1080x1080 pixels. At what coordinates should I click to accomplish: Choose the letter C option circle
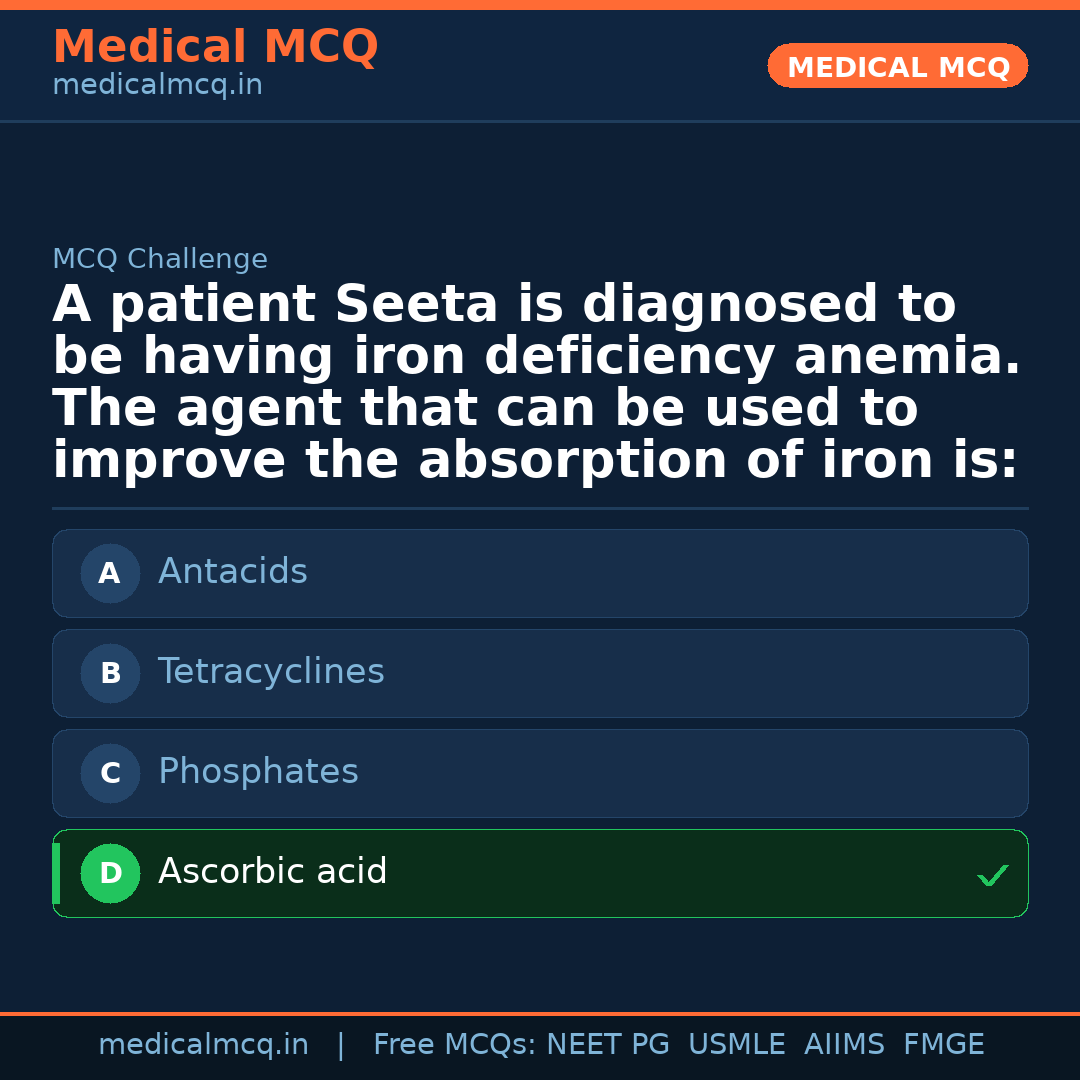pos(110,773)
